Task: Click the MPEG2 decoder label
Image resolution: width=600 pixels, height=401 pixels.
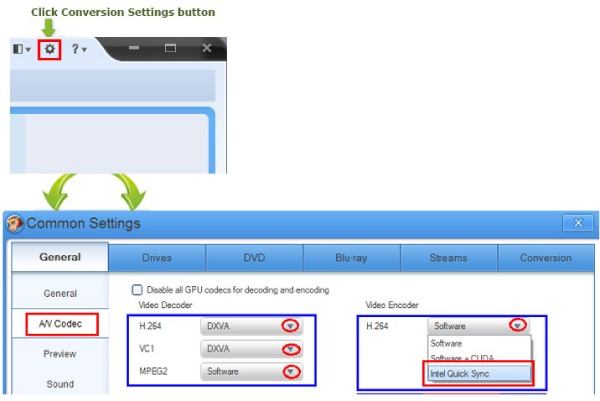Action: [x=153, y=372]
